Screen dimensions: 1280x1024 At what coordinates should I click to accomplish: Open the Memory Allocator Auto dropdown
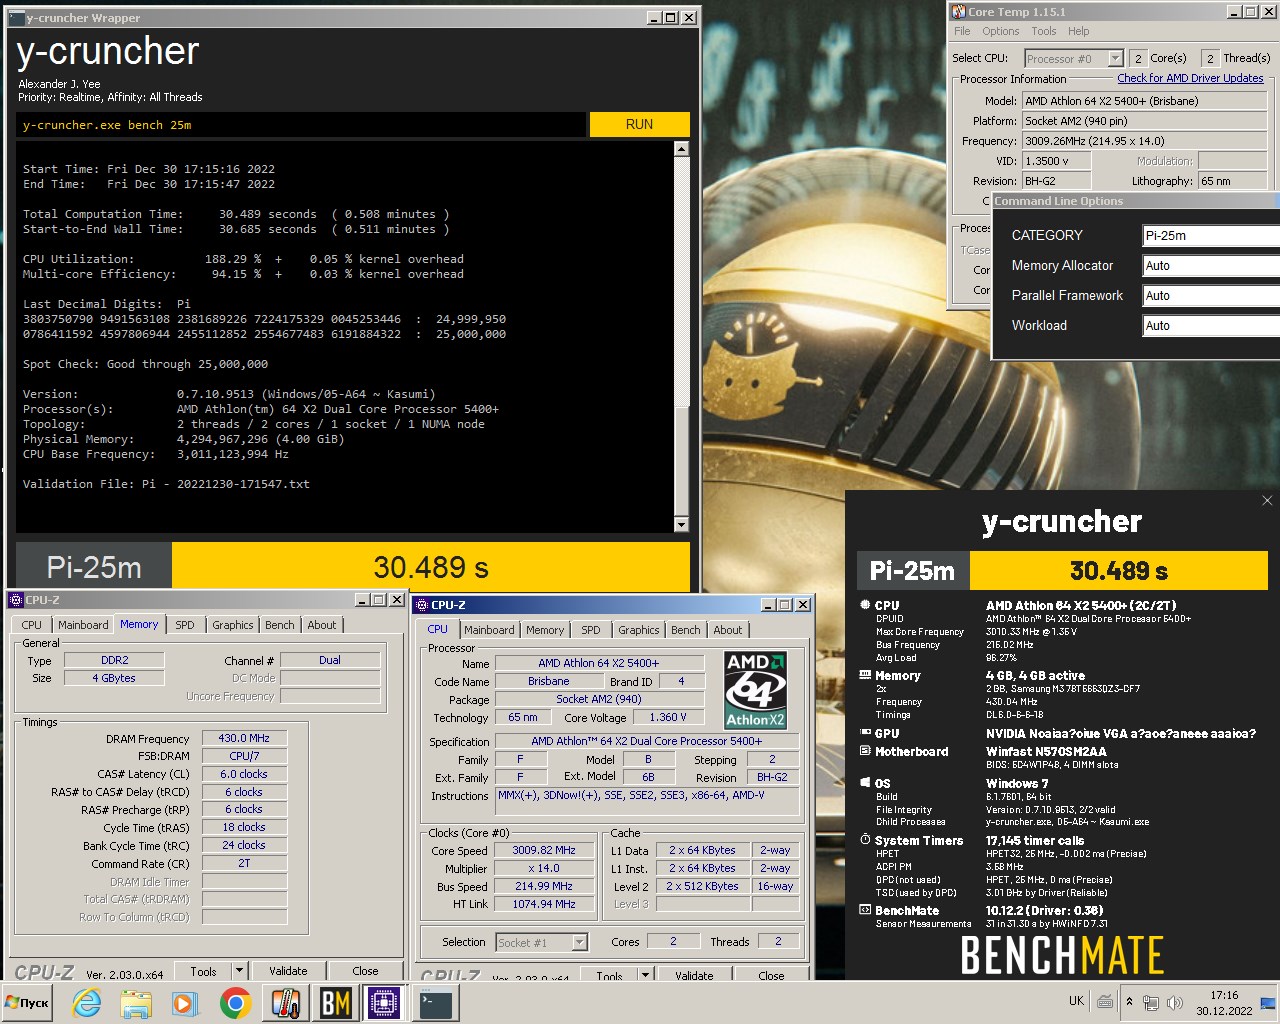pos(1211,265)
